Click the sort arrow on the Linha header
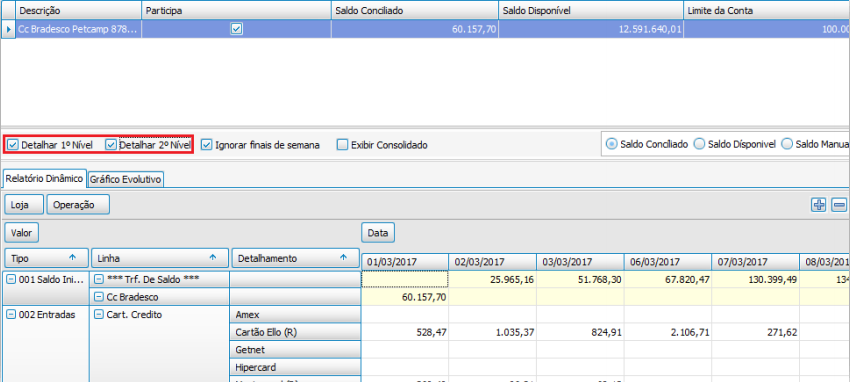 213,258
